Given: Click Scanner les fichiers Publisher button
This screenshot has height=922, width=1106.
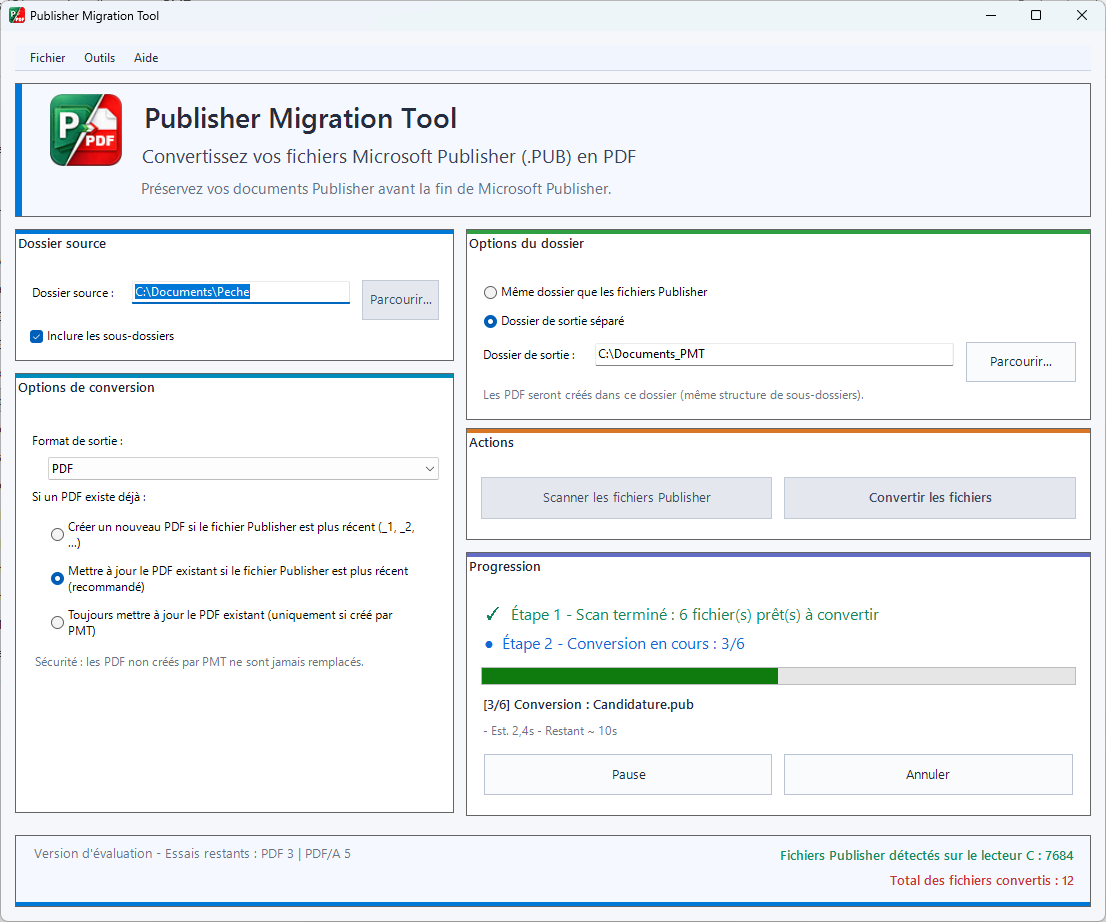Looking at the screenshot, I should coord(626,498).
